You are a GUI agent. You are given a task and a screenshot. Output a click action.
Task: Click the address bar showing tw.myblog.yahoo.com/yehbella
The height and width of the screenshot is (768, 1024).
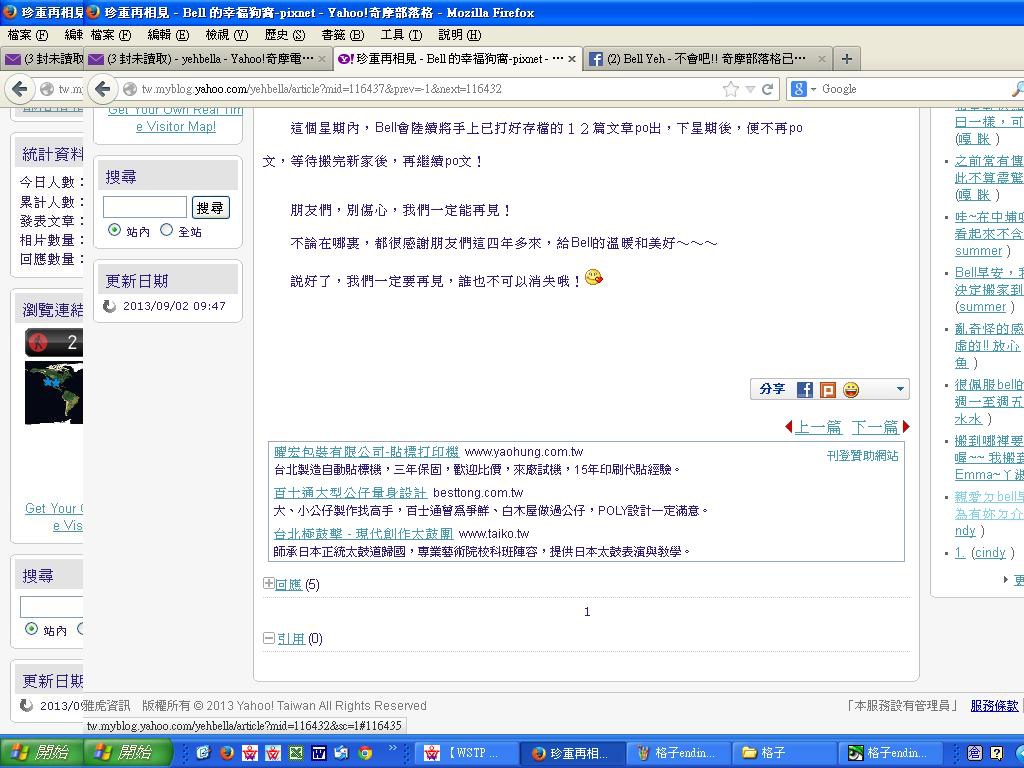coord(428,89)
